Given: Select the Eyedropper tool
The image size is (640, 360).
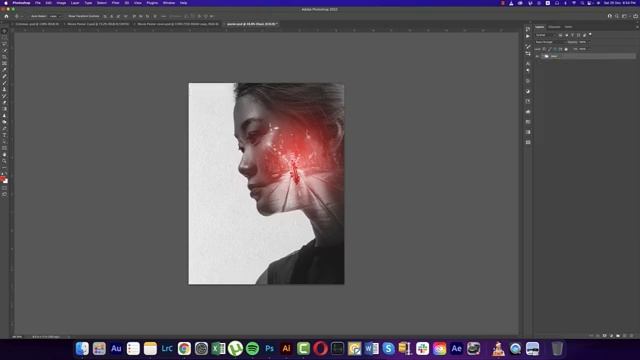Looking at the screenshot, I should tap(4, 70).
